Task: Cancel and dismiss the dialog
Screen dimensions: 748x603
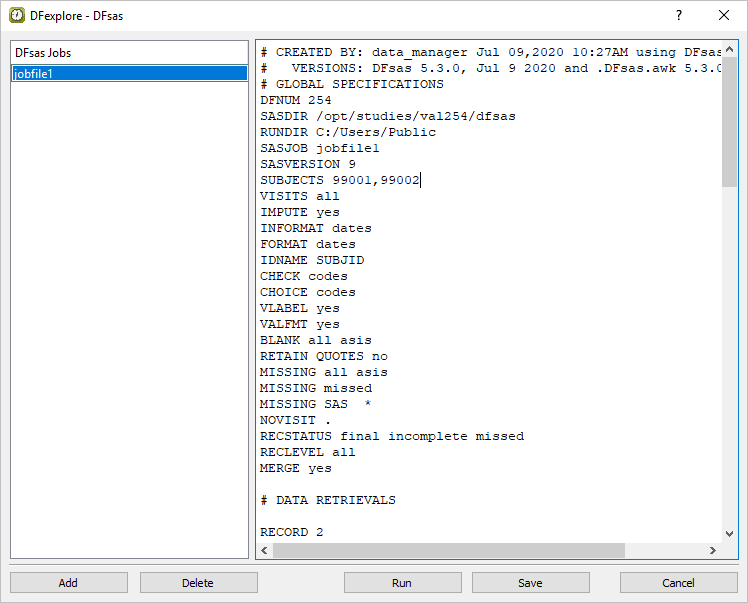Action: click(x=678, y=582)
